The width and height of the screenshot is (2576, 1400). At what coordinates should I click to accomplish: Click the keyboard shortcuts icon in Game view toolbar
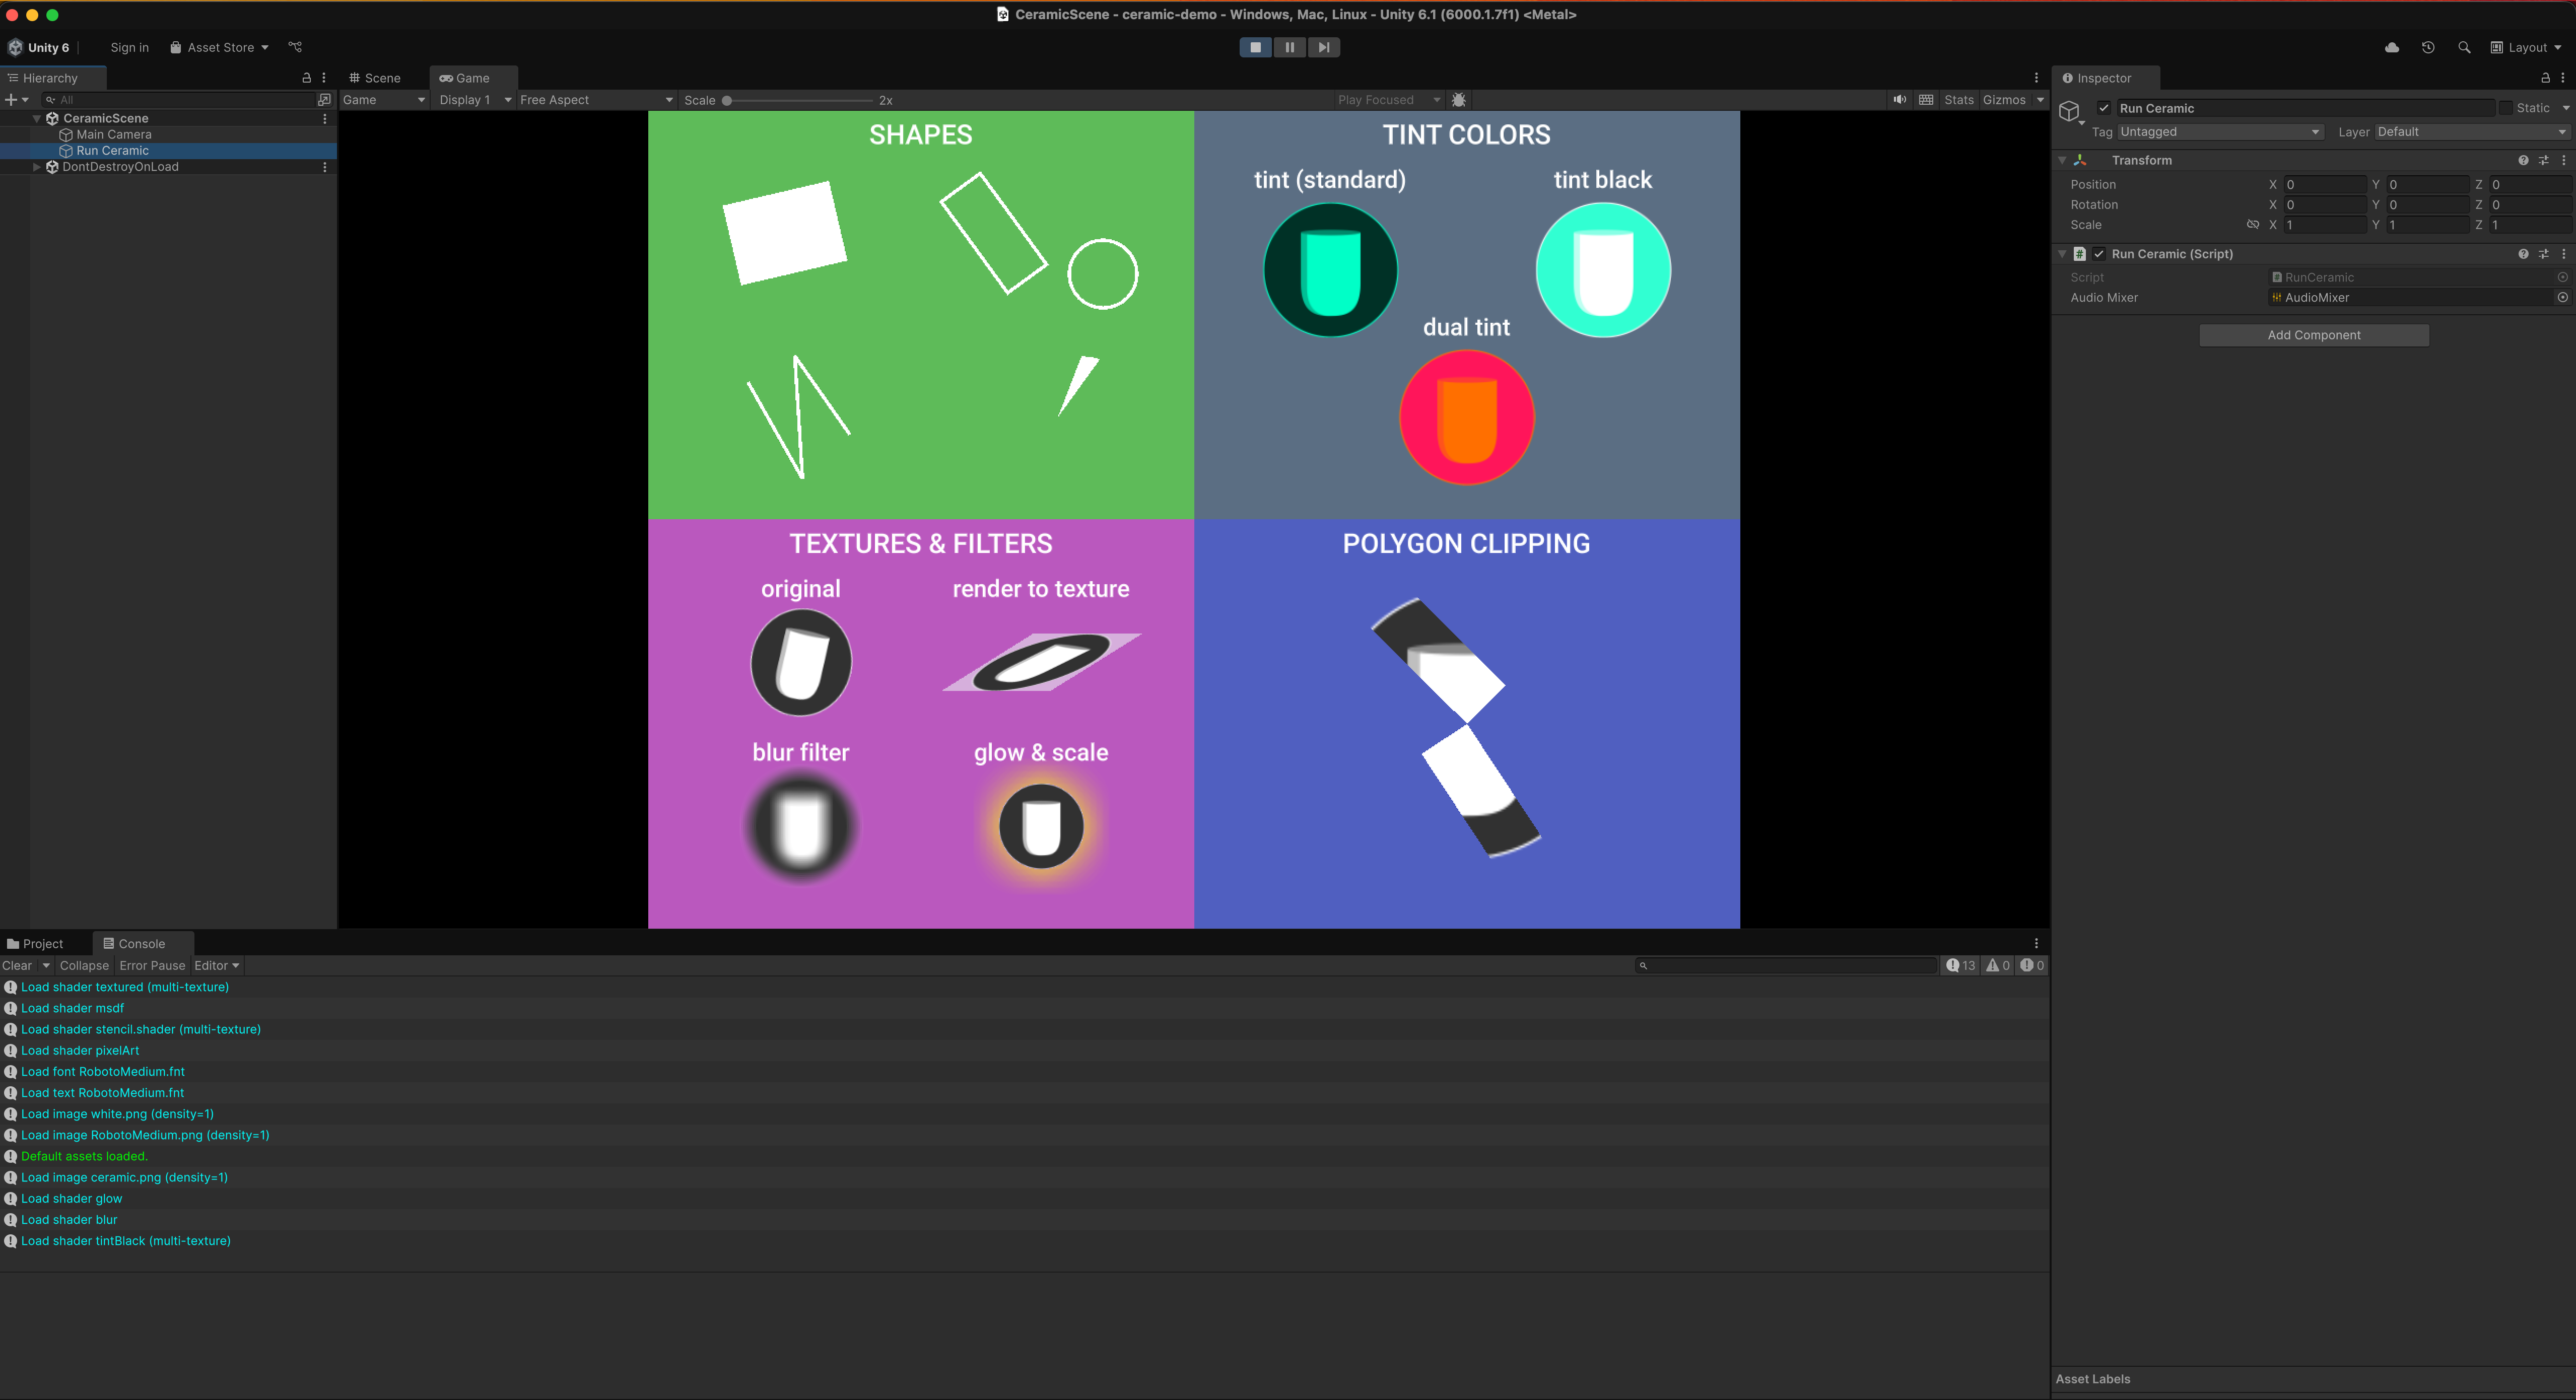[x=1925, y=99]
